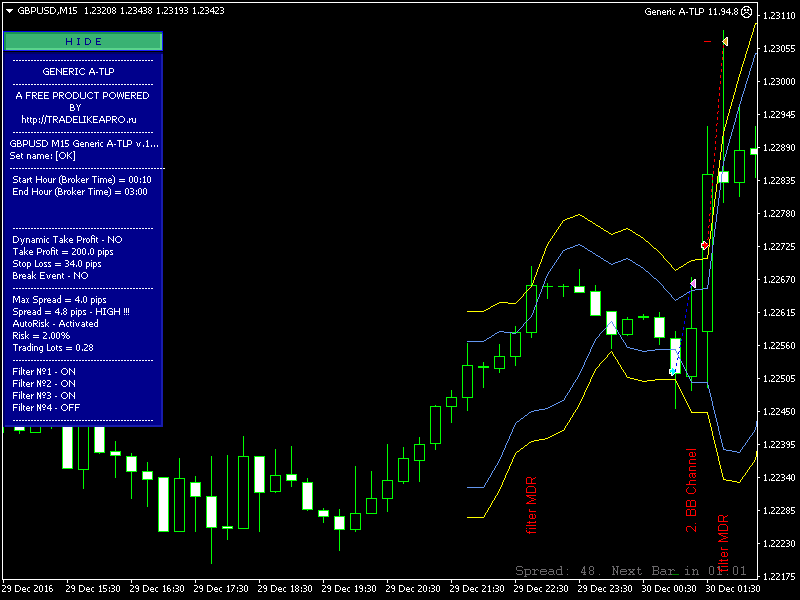Click the 1.22505 price on the scale
800x600 pixels.
(x=779, y=378)
